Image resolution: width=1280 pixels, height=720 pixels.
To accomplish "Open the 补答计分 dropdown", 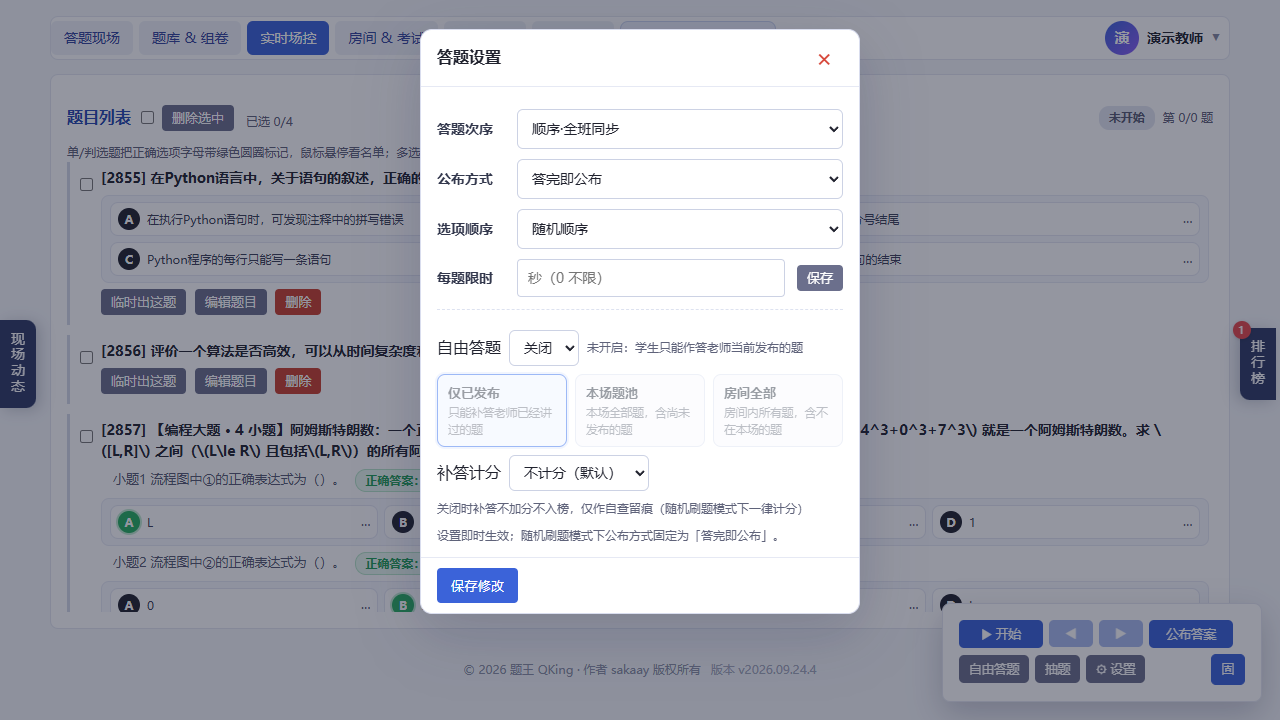I will click(579, 473).
